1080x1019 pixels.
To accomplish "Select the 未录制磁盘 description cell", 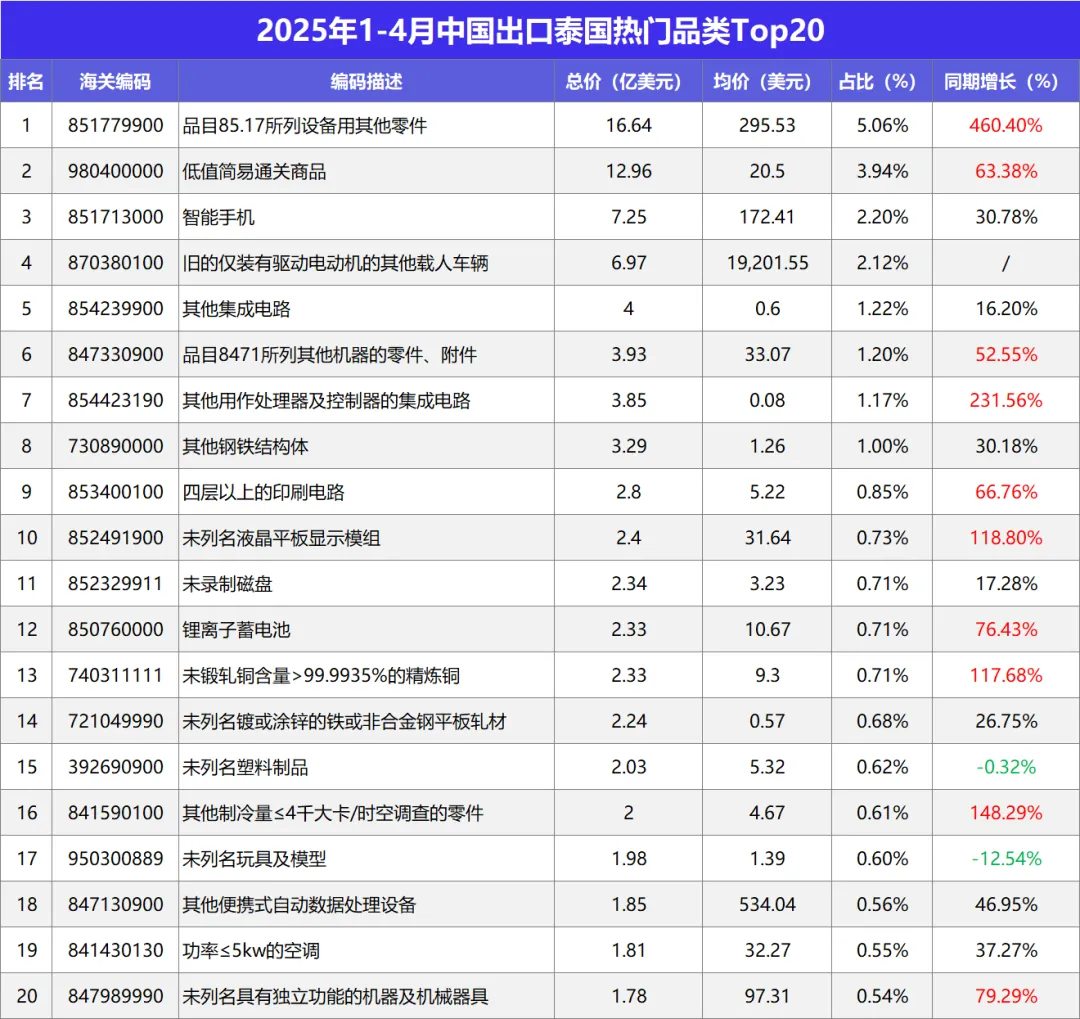I will point(366,584).
